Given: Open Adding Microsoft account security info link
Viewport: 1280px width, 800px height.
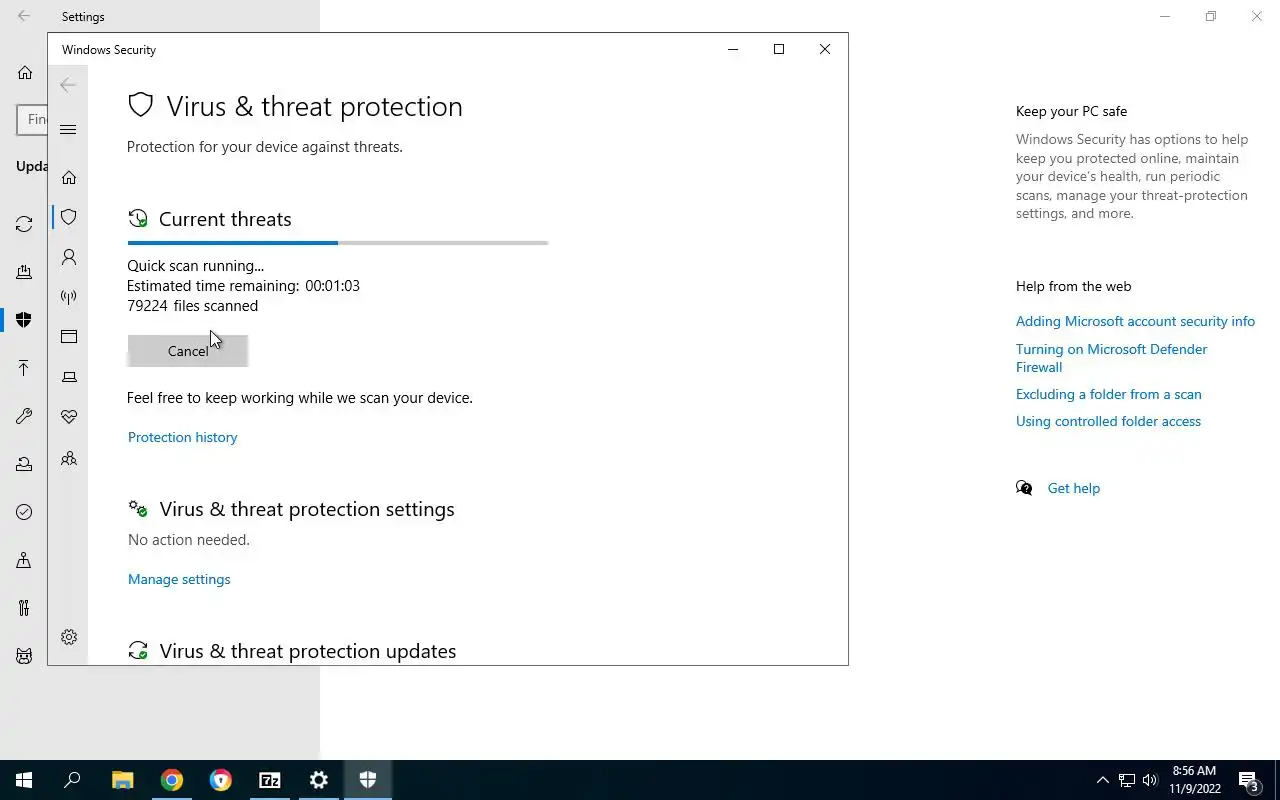Looking at the screenshot, I should [x=1135, y=321].
